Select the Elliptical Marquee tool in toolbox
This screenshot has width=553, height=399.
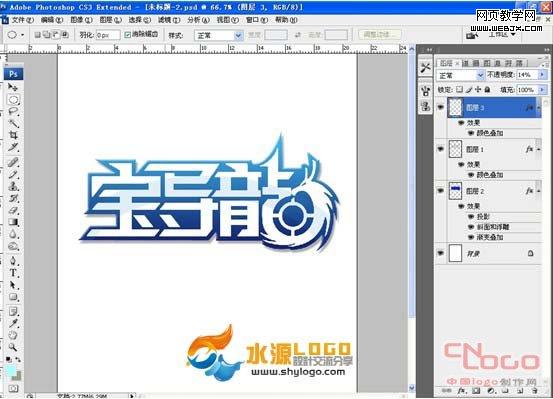[13, 99]
